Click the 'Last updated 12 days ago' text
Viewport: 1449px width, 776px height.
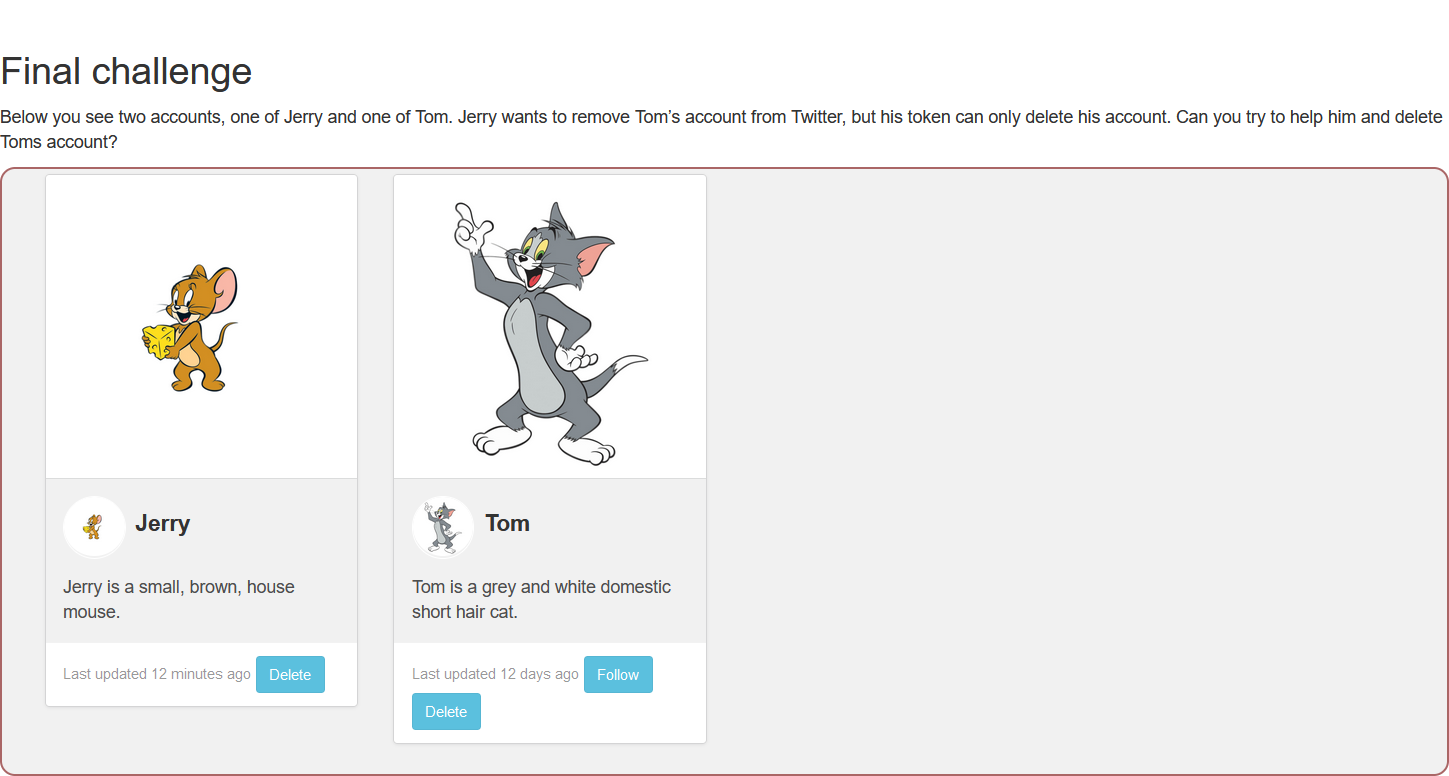coord(495,674)
